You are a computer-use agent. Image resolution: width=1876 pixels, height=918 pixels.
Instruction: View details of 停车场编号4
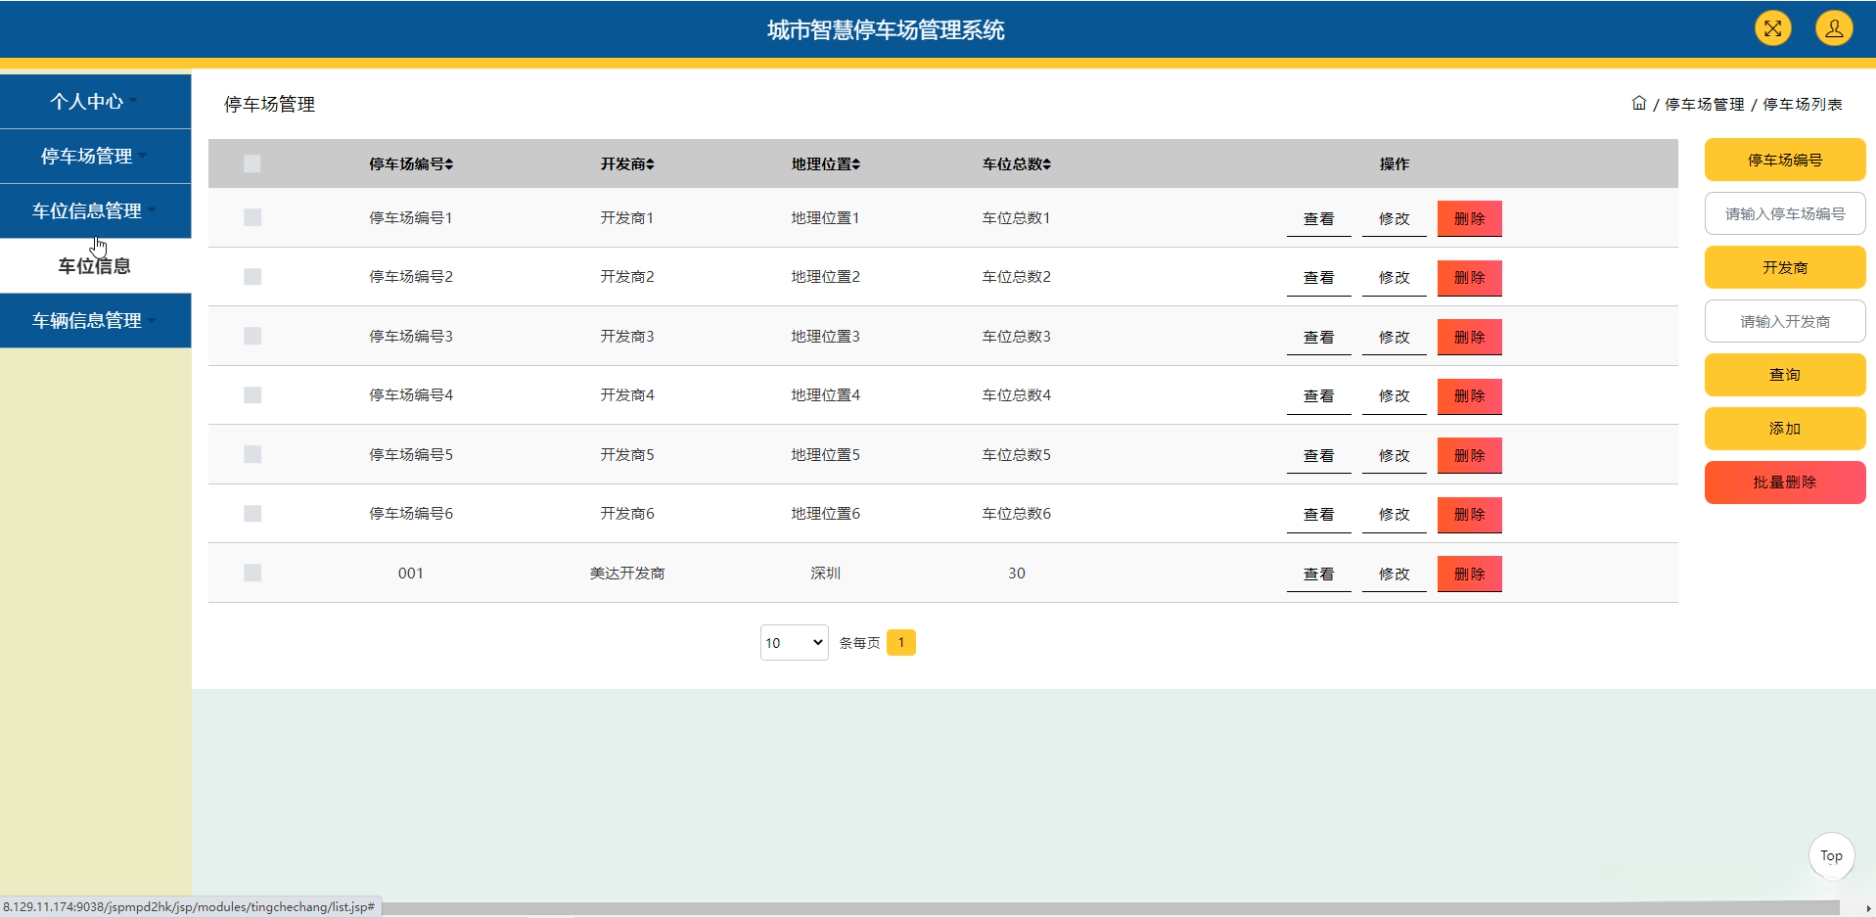[1319, 397]
